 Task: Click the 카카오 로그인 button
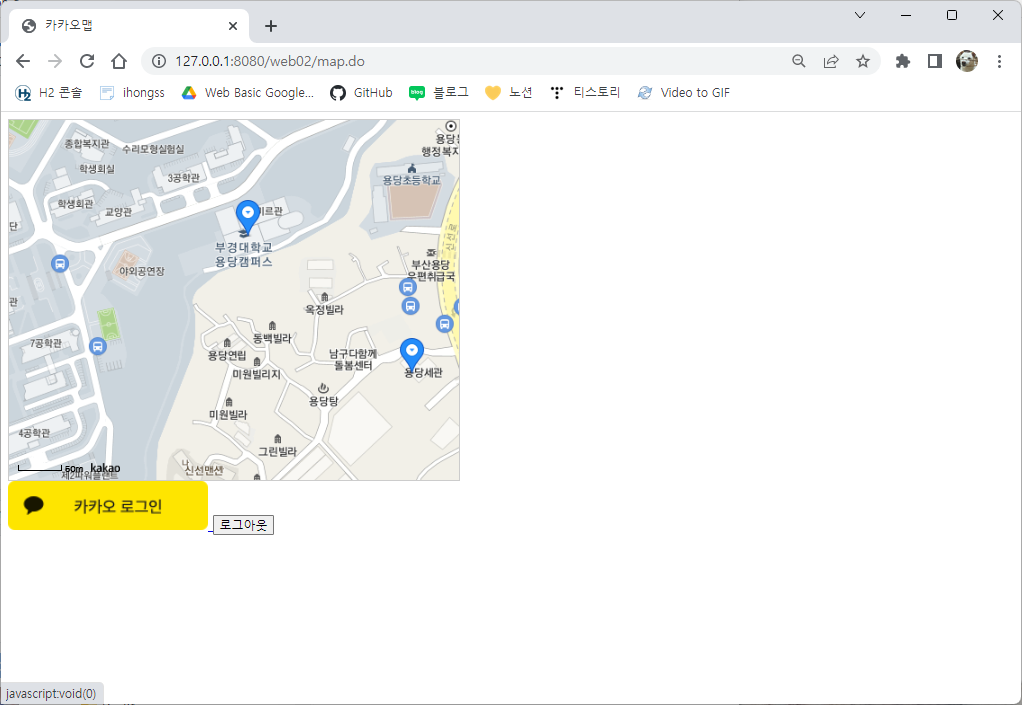(x=108, y=506)
